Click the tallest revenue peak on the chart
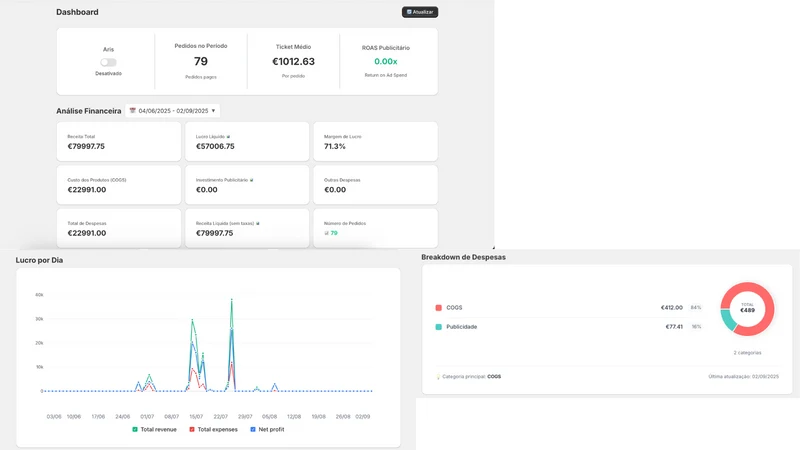 tap(232, 299)
